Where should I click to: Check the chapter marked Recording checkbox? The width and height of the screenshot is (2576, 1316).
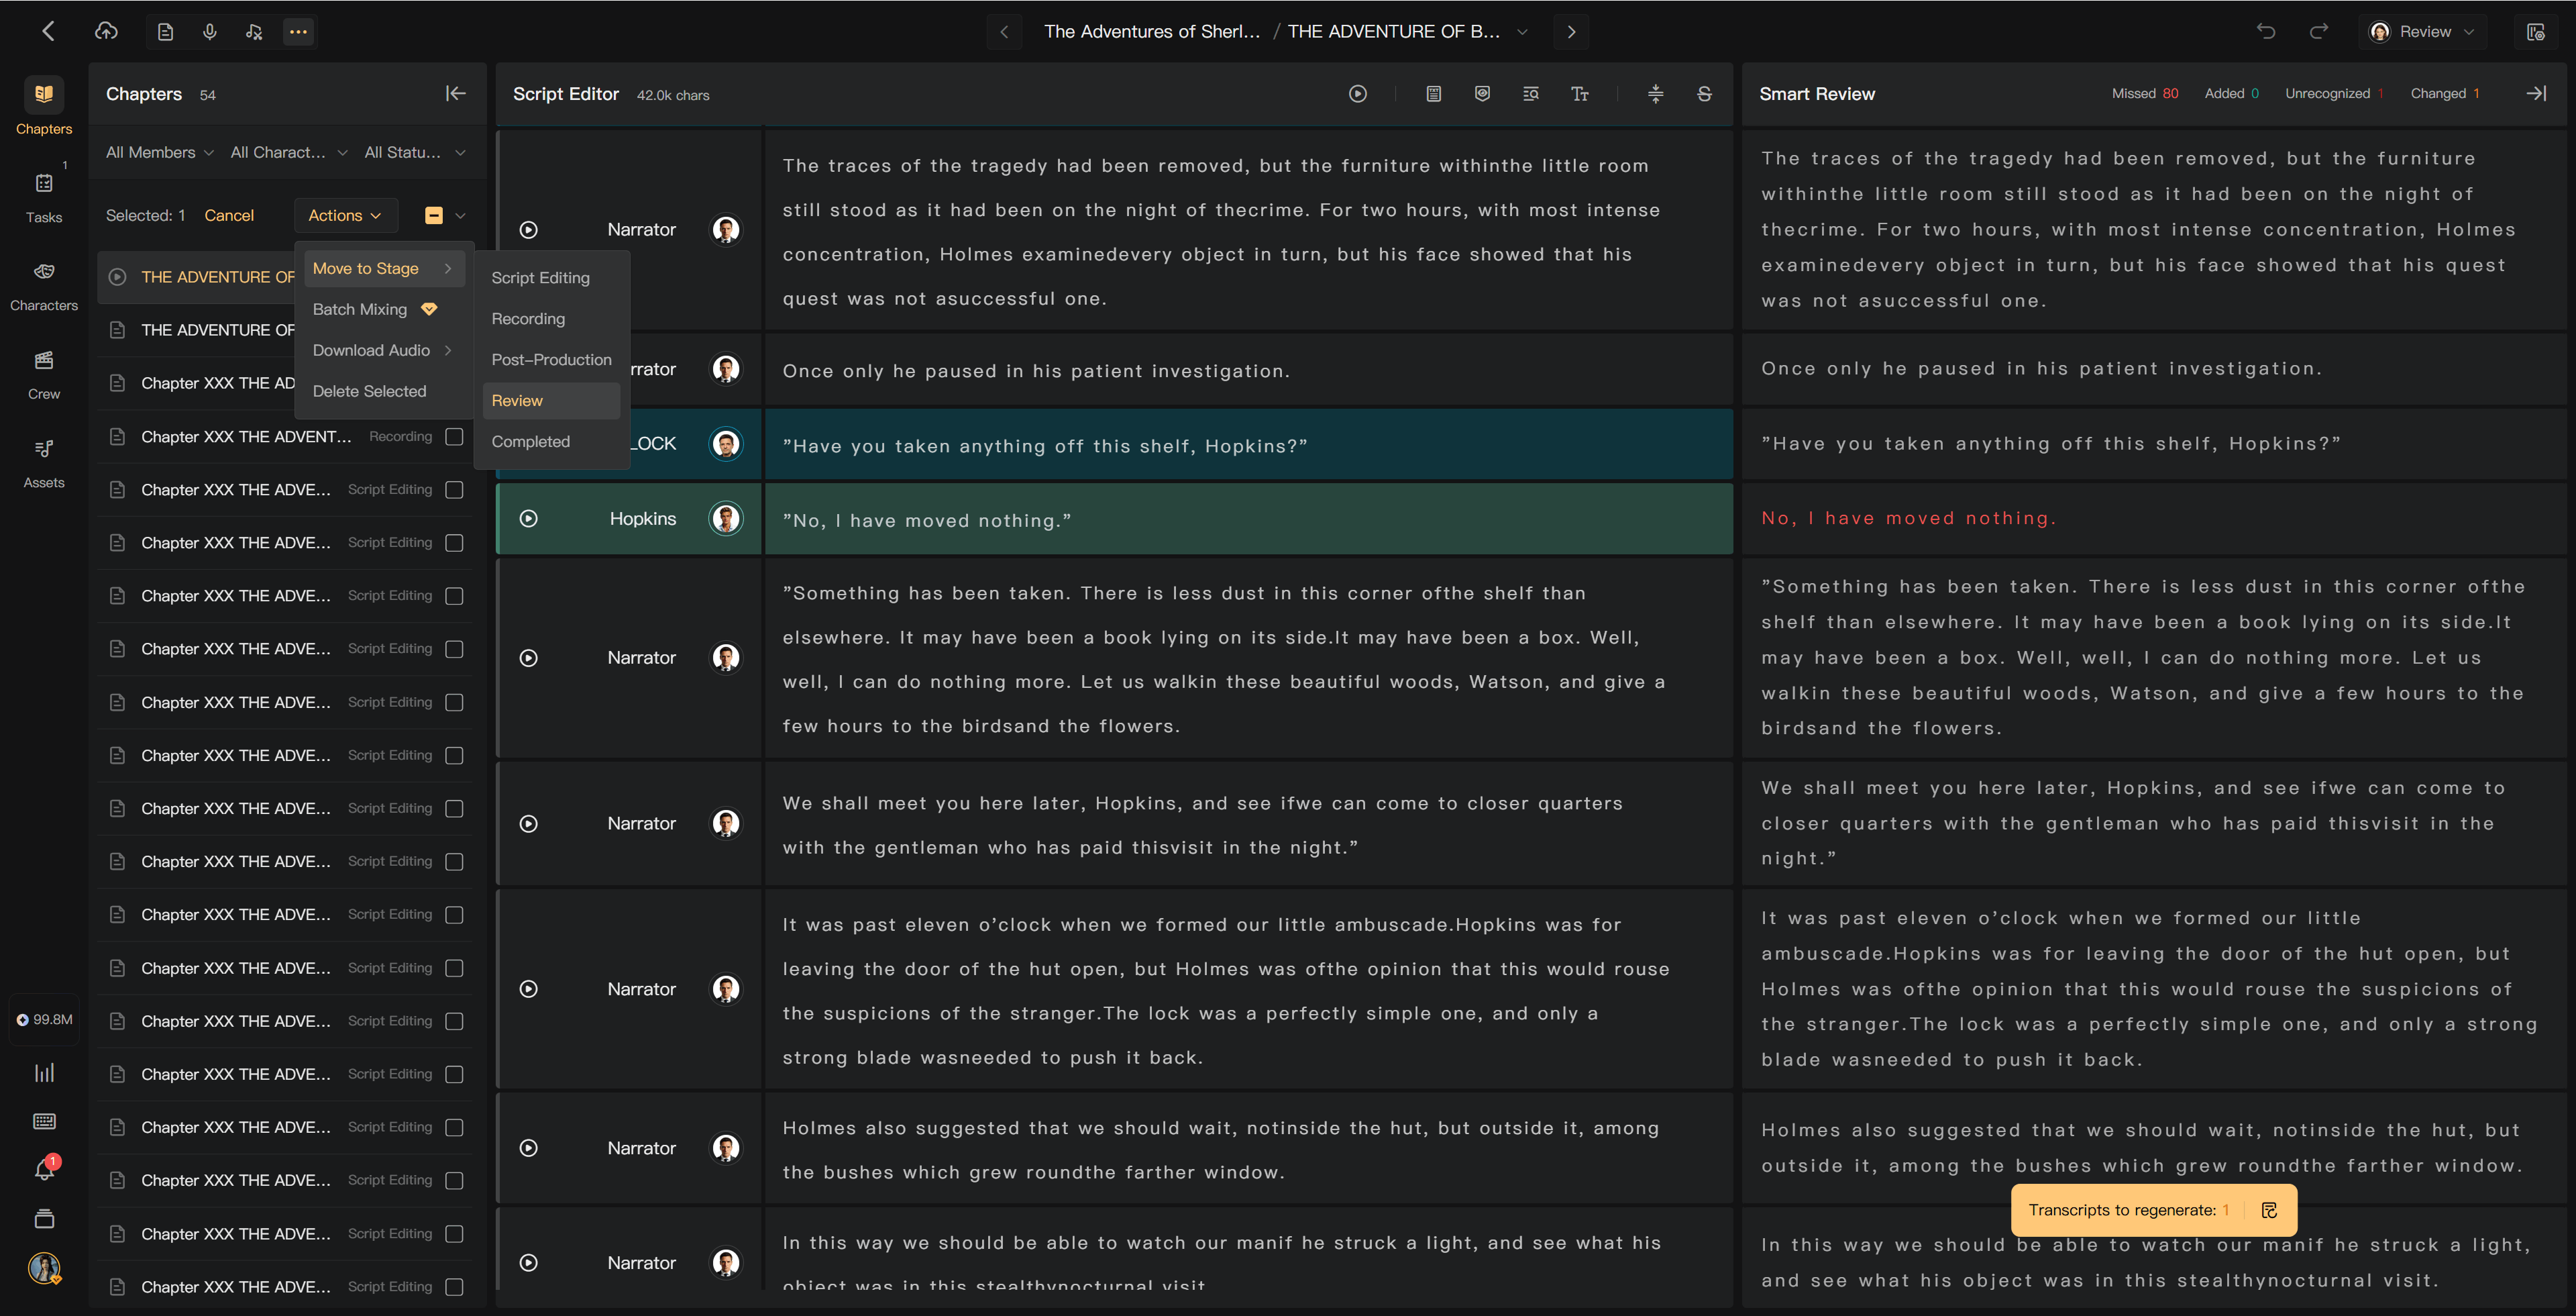454,436
